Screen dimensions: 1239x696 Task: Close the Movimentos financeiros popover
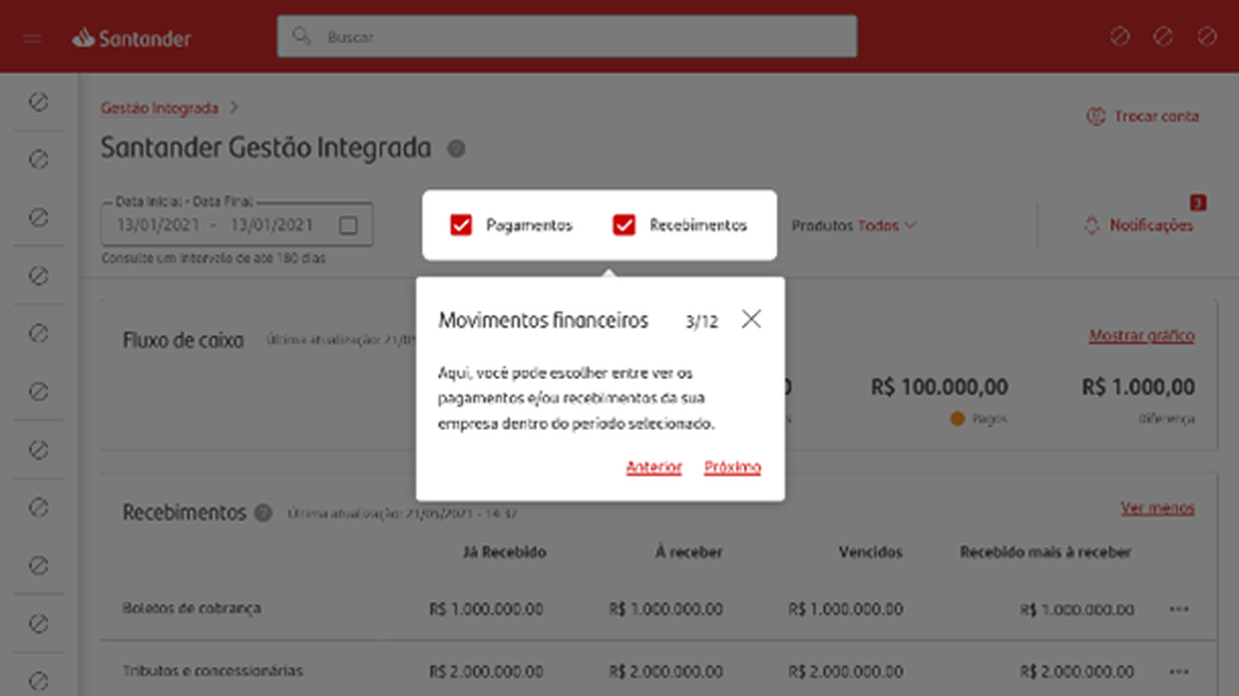(751, 319)
